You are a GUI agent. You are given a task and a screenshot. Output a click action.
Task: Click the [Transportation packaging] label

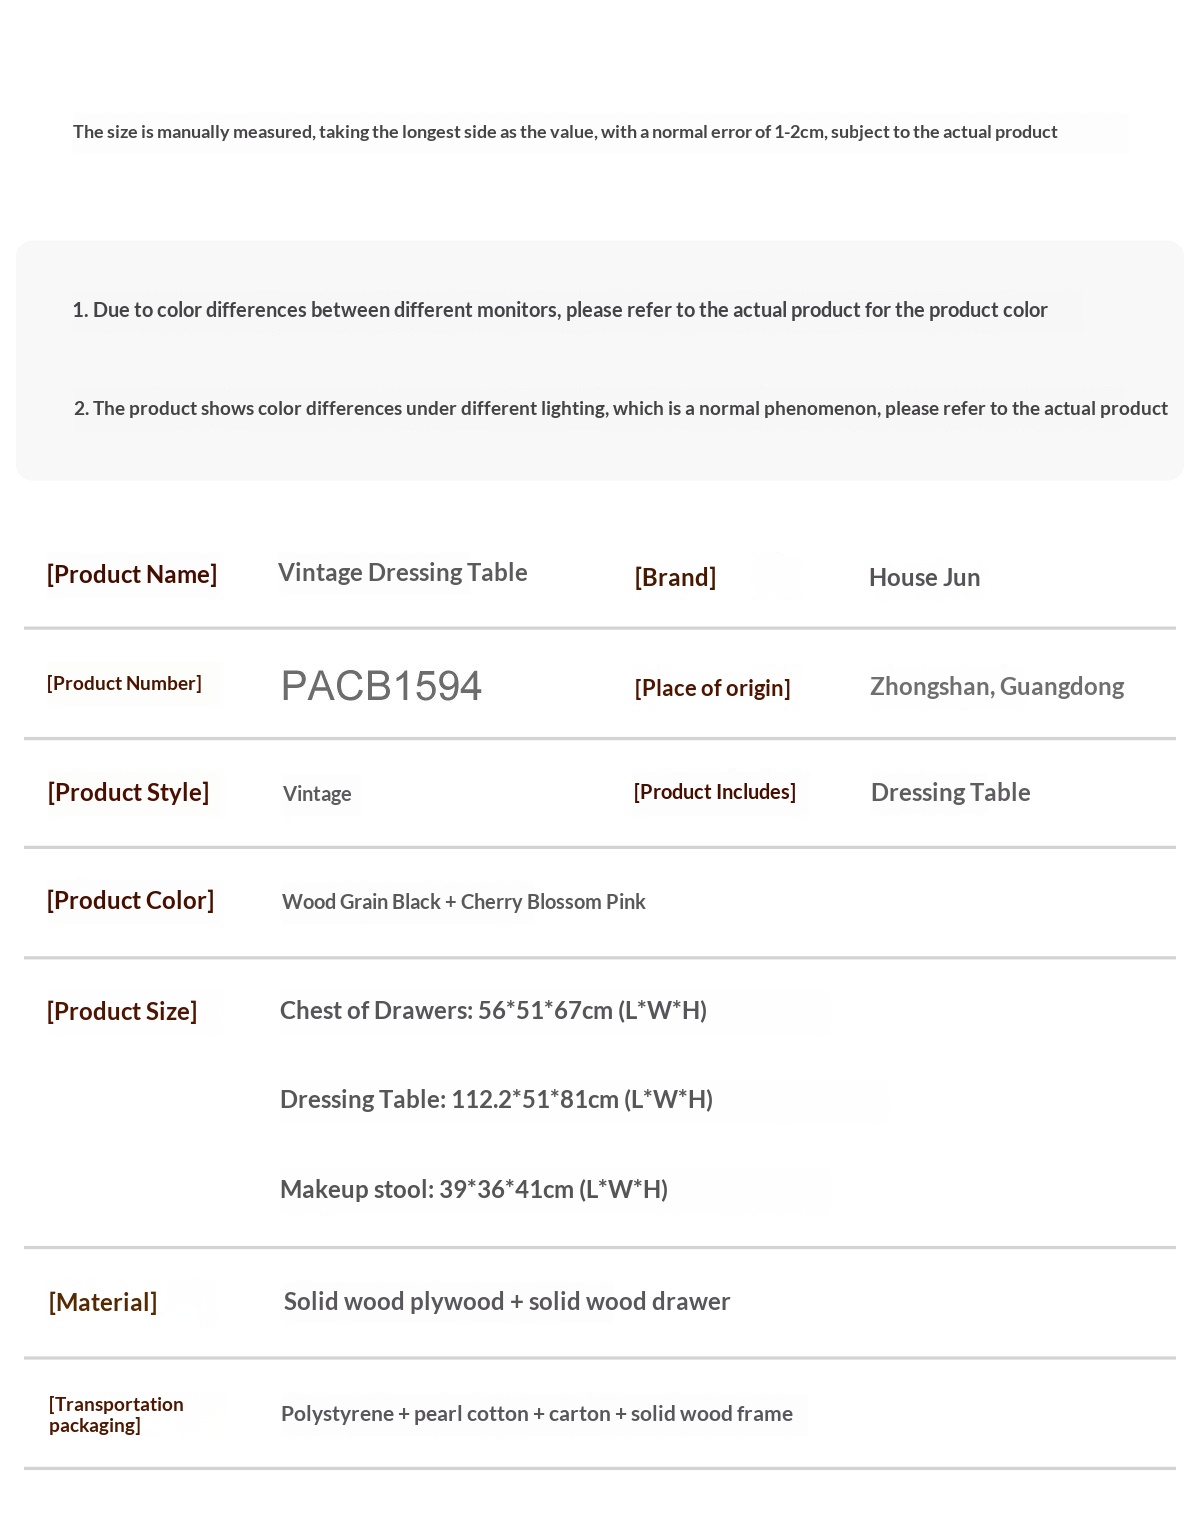point(116,1415)
